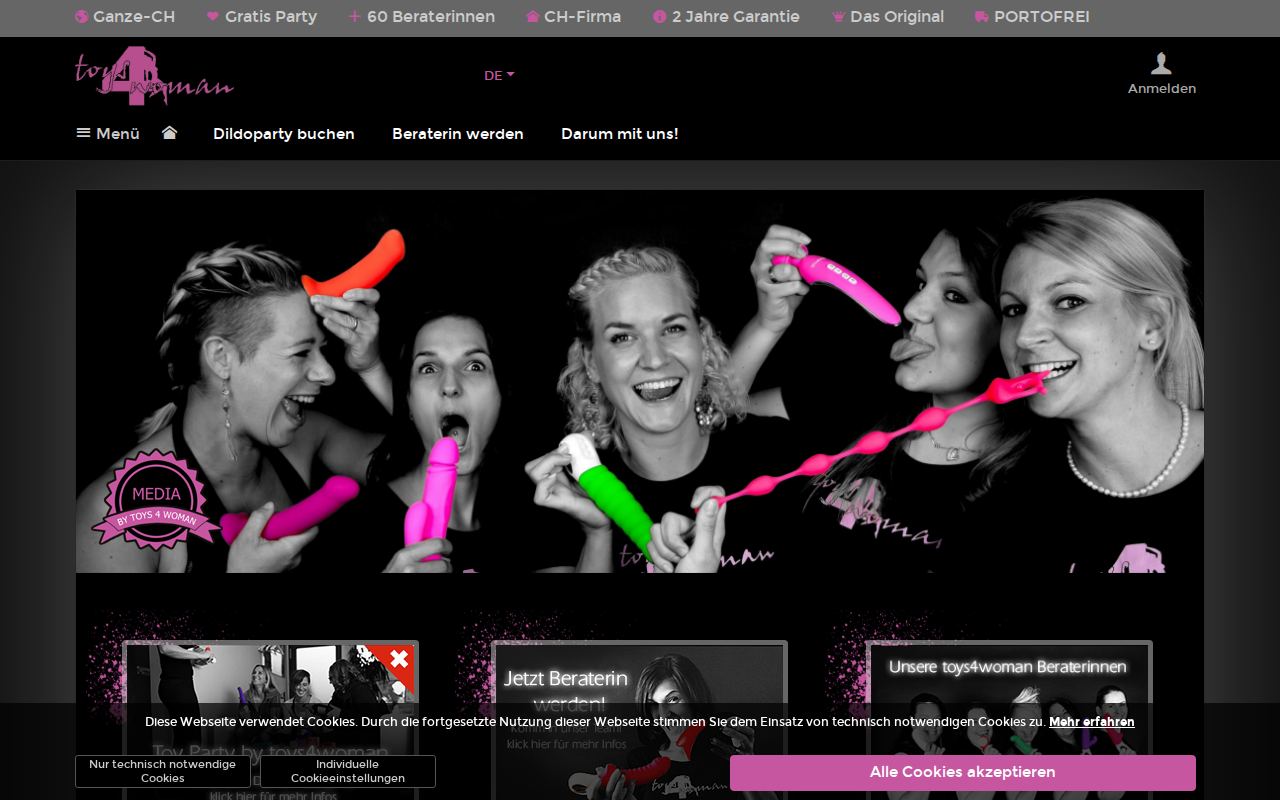Viewport: 1280px width, 800px height.
Task: Open Individuelle Cookieeinstellungen
Action: (348, 771)
